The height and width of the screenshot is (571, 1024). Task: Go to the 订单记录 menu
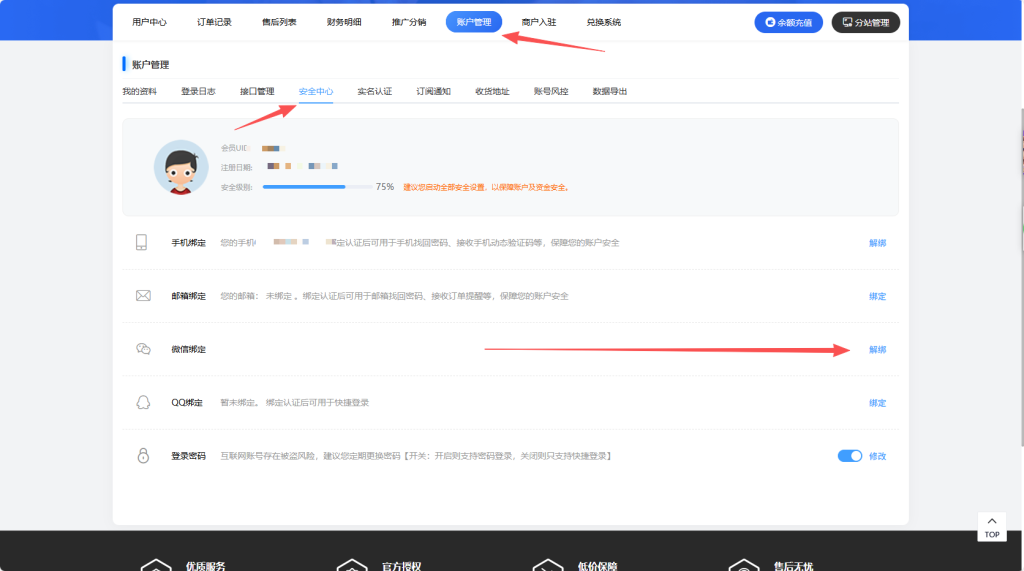tap(214, 22)
